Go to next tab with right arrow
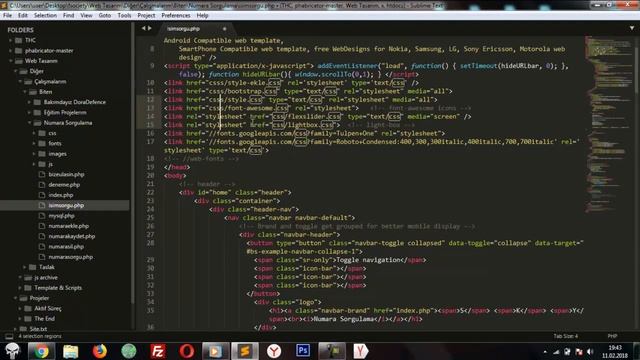 point(150,28)
